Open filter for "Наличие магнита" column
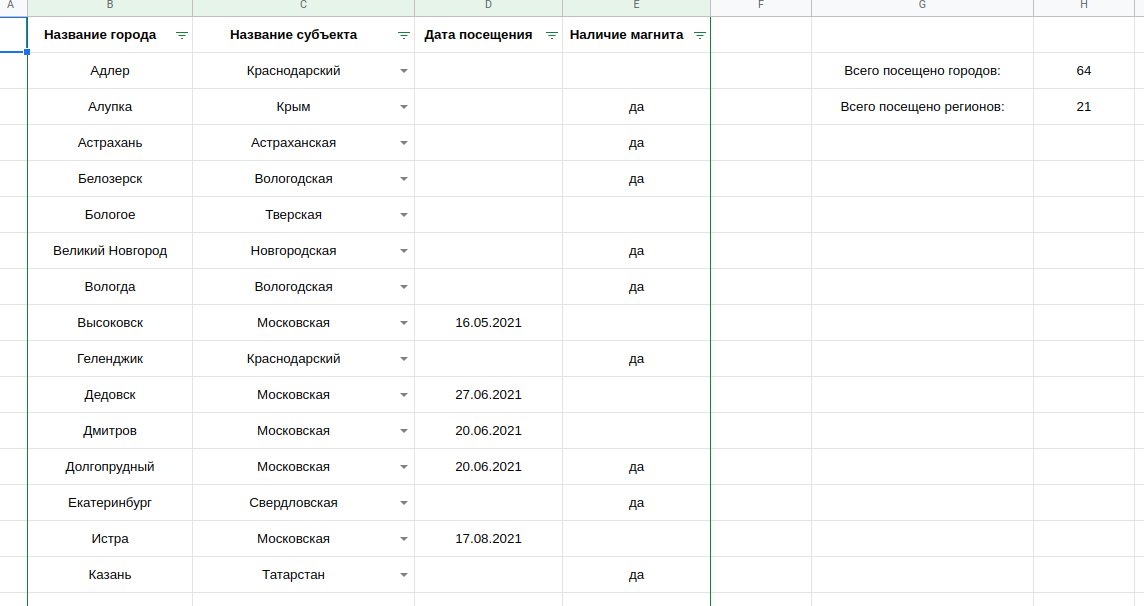This screenshot has width=1144, height=606. coord(700,34)
